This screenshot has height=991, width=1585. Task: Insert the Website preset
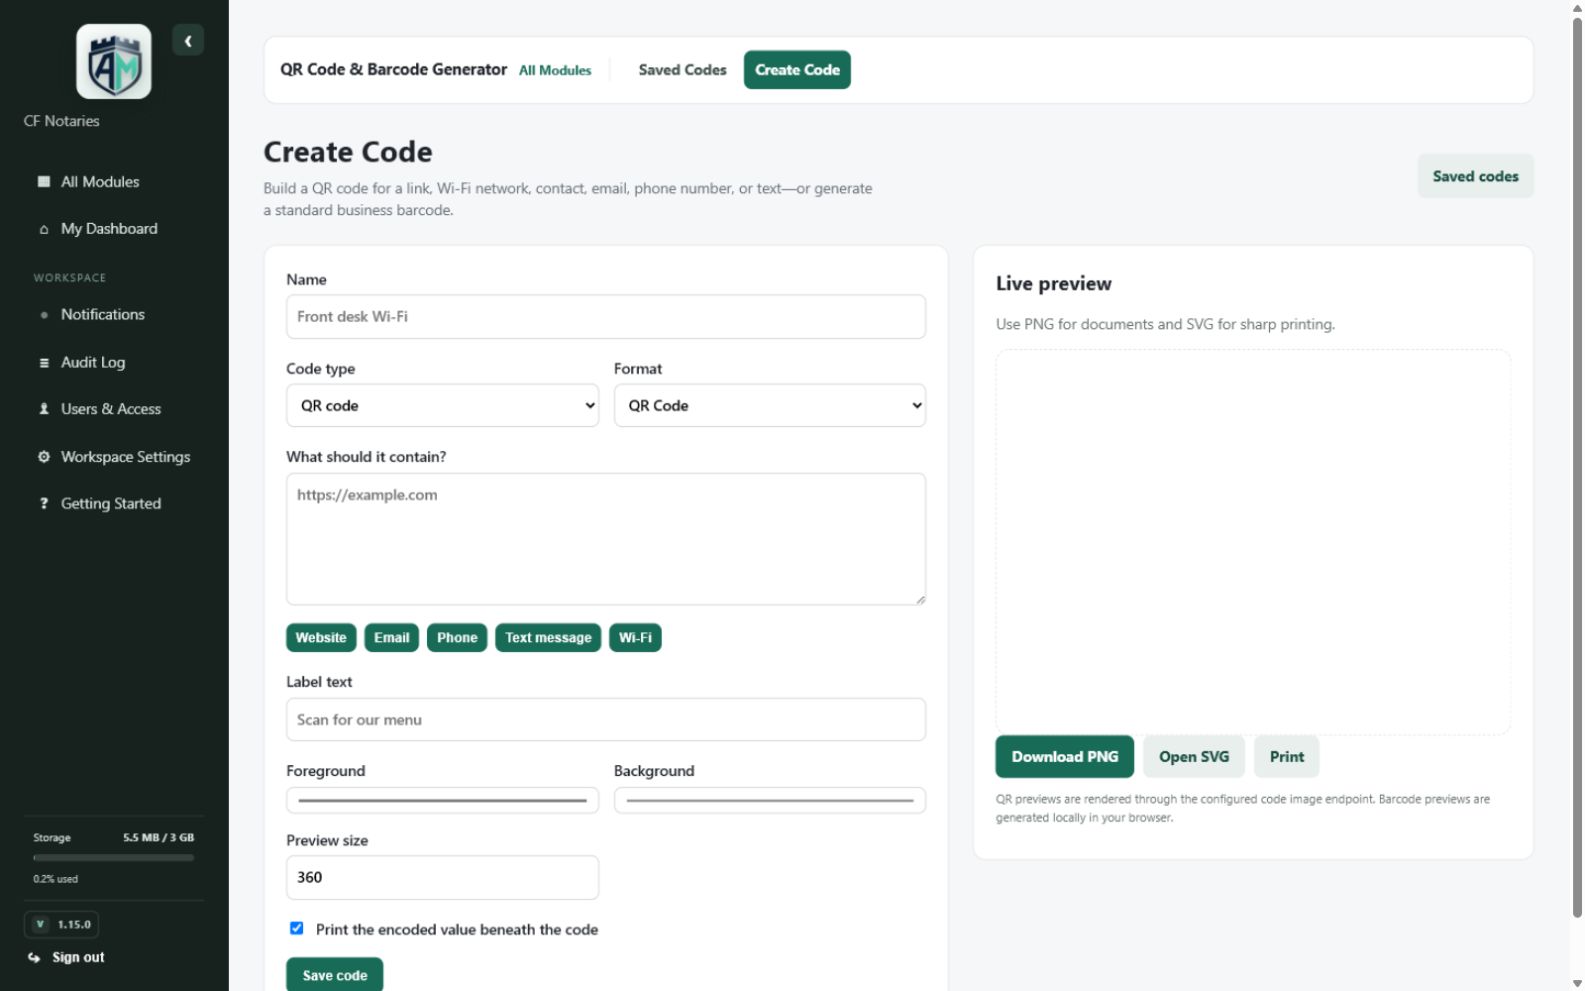[321, 638]
